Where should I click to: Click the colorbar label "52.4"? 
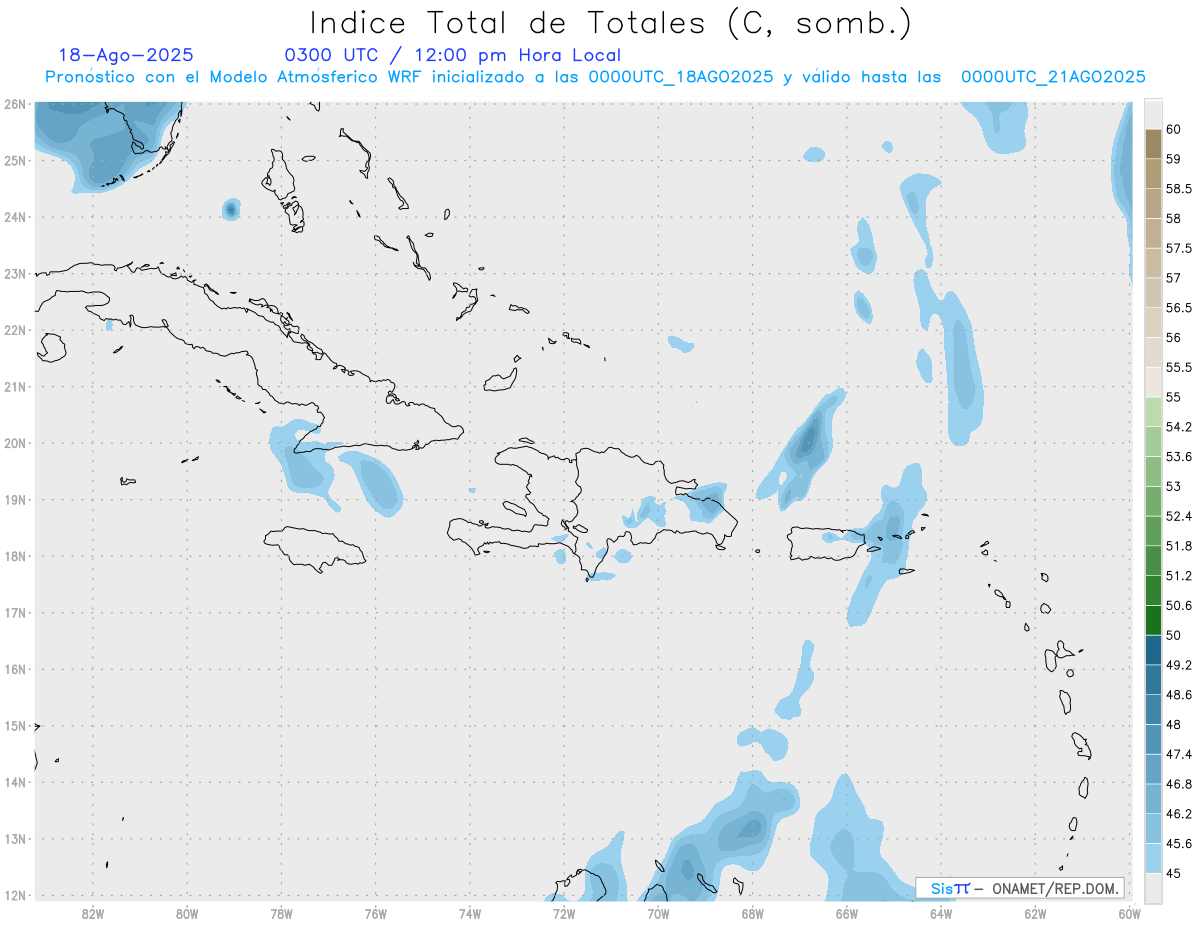1179,516
